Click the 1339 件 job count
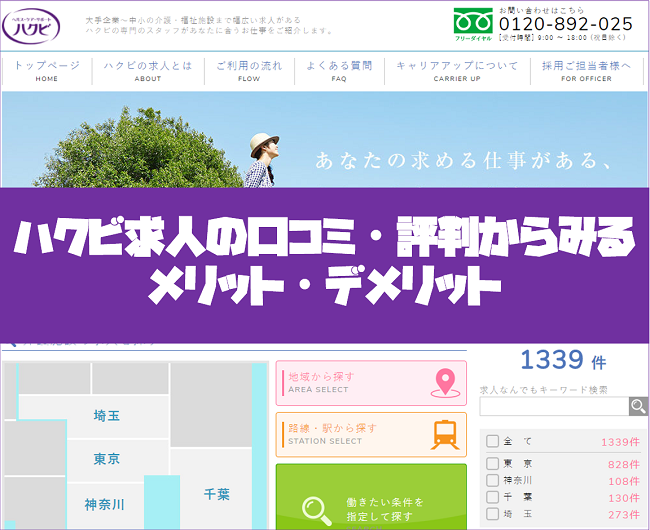Image resolution: width=650 pixels, height=530 pixels. click(563, 360)
